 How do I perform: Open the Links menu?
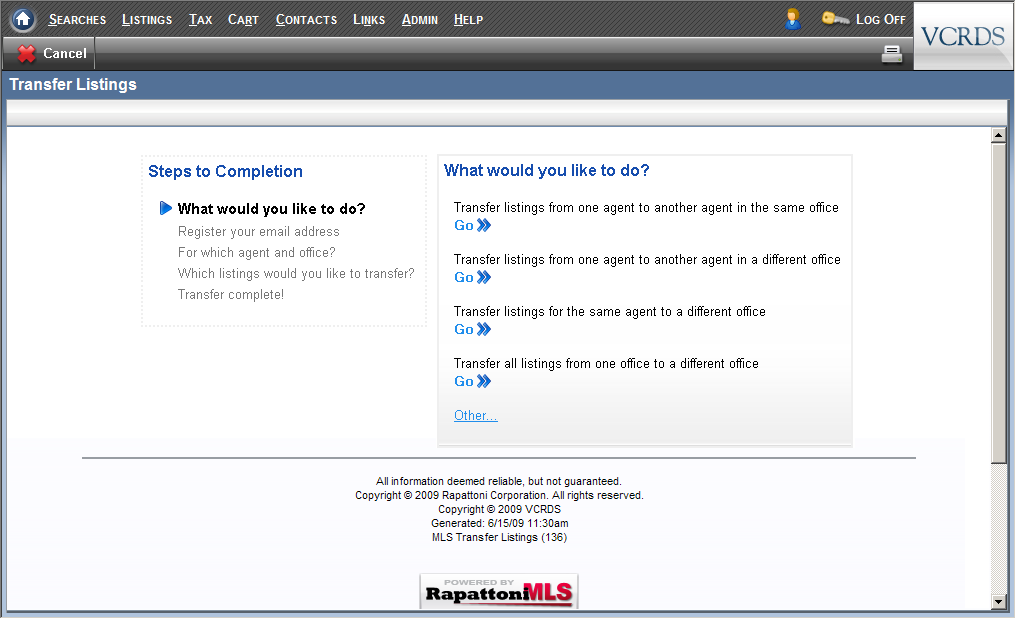coord(369,20)
